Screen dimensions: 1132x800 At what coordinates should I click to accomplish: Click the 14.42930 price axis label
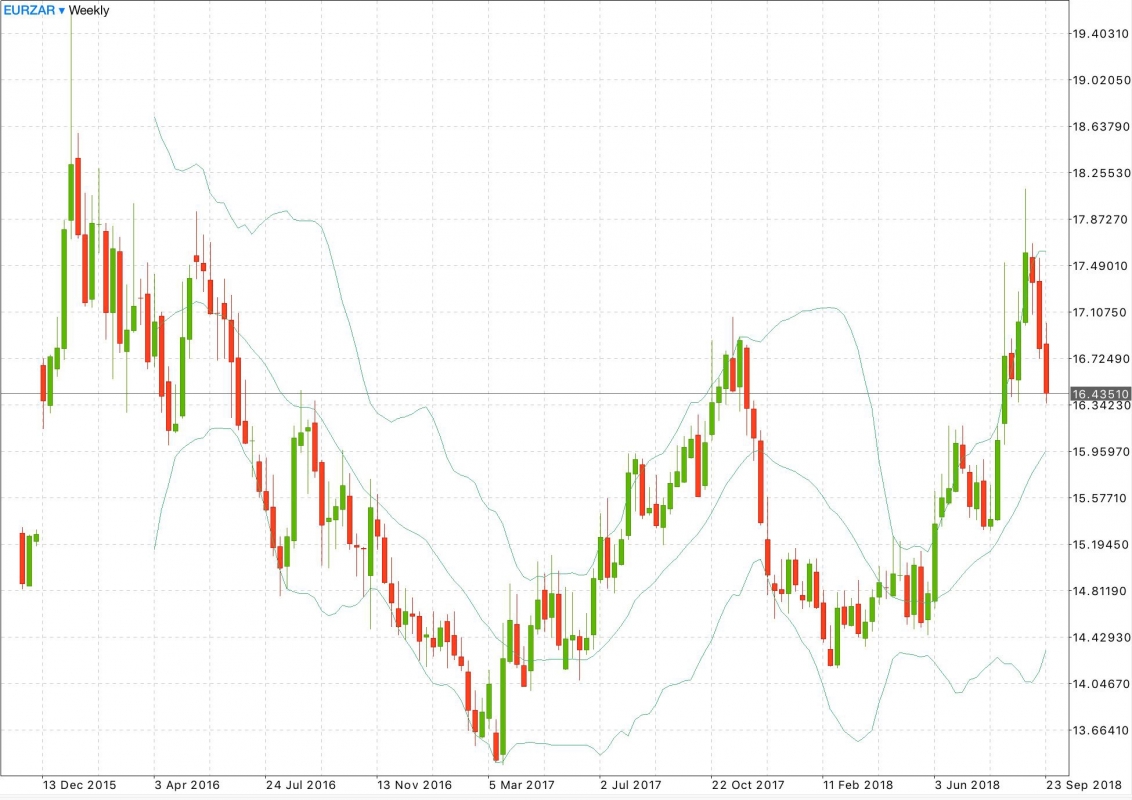[x=1100, y=638]
